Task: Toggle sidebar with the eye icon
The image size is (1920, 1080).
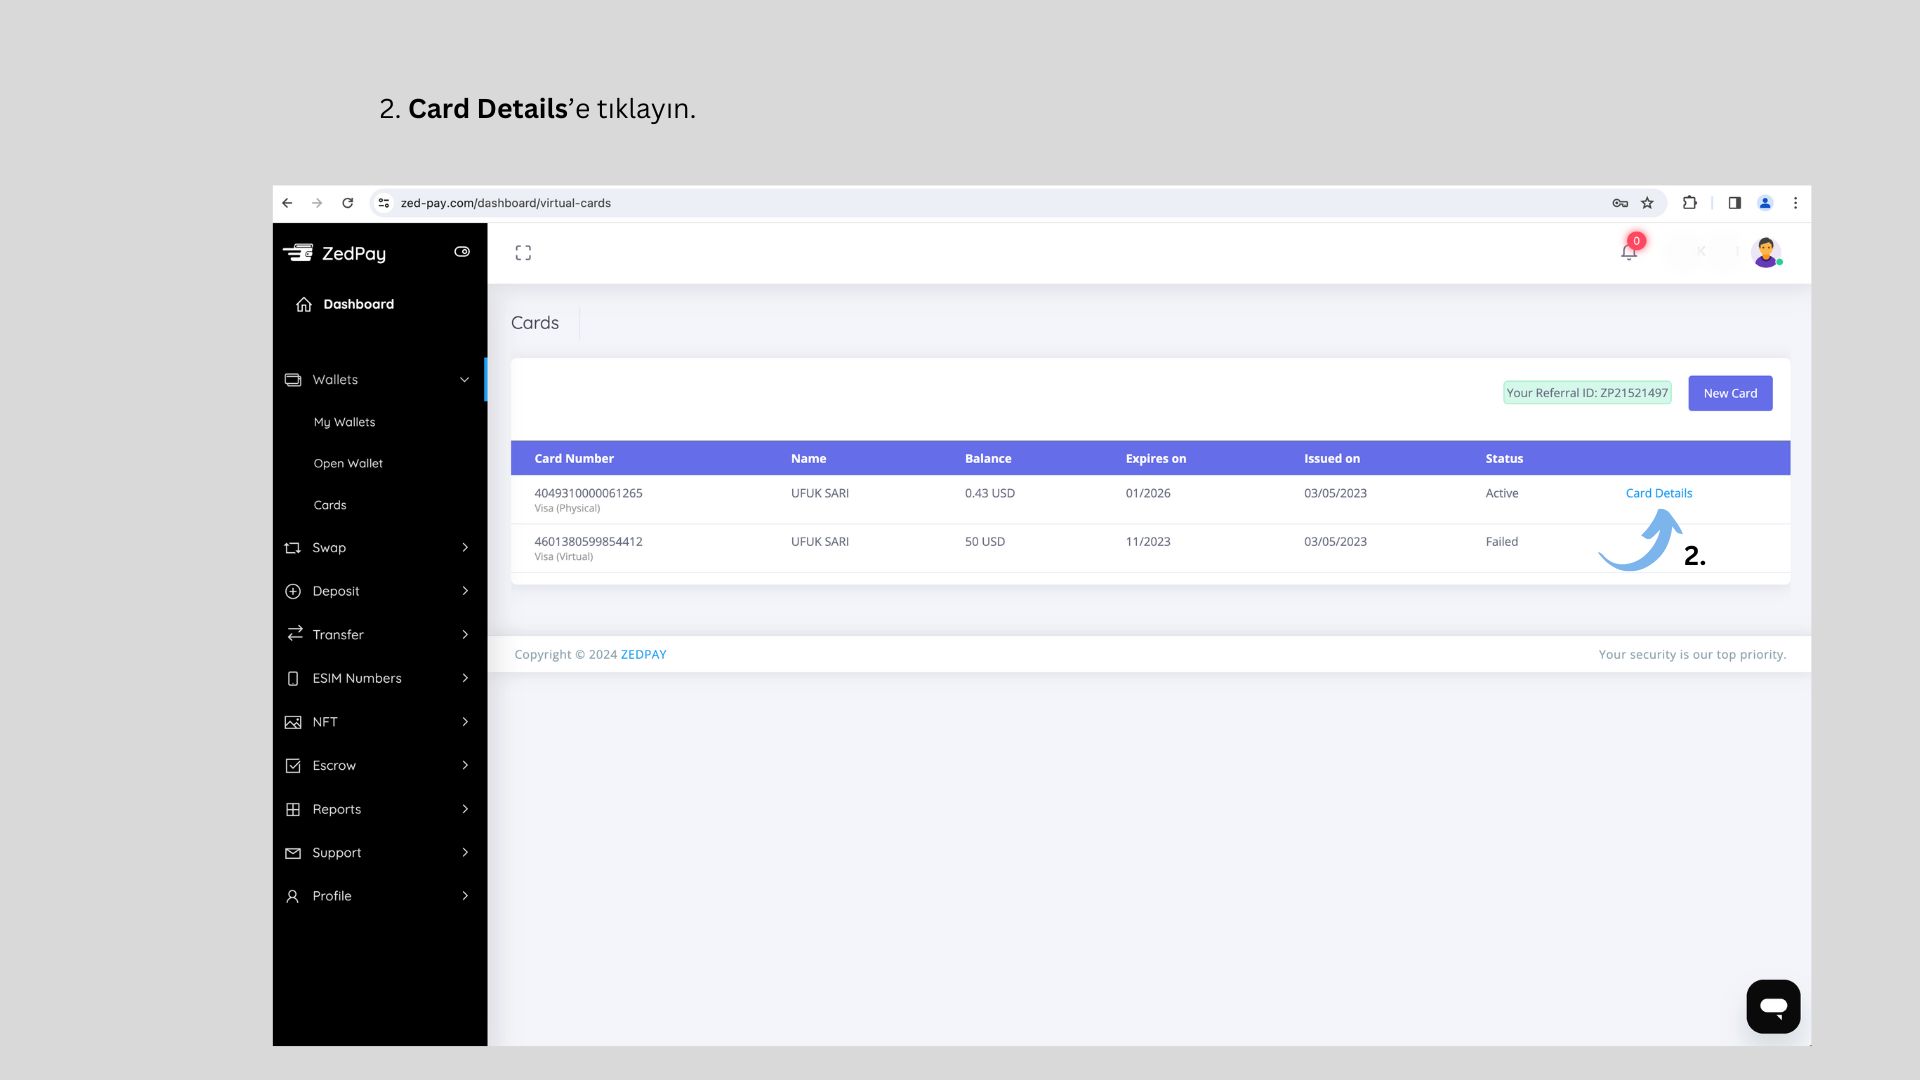Action: pos(462,252)
